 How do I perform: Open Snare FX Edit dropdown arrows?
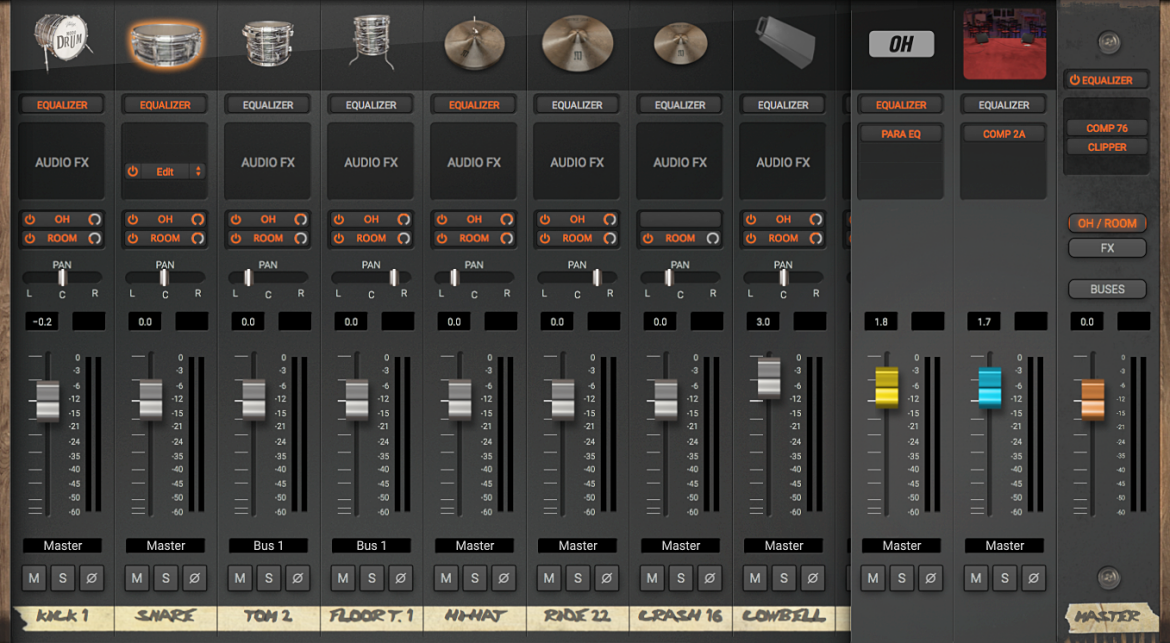tap(198, 172)
